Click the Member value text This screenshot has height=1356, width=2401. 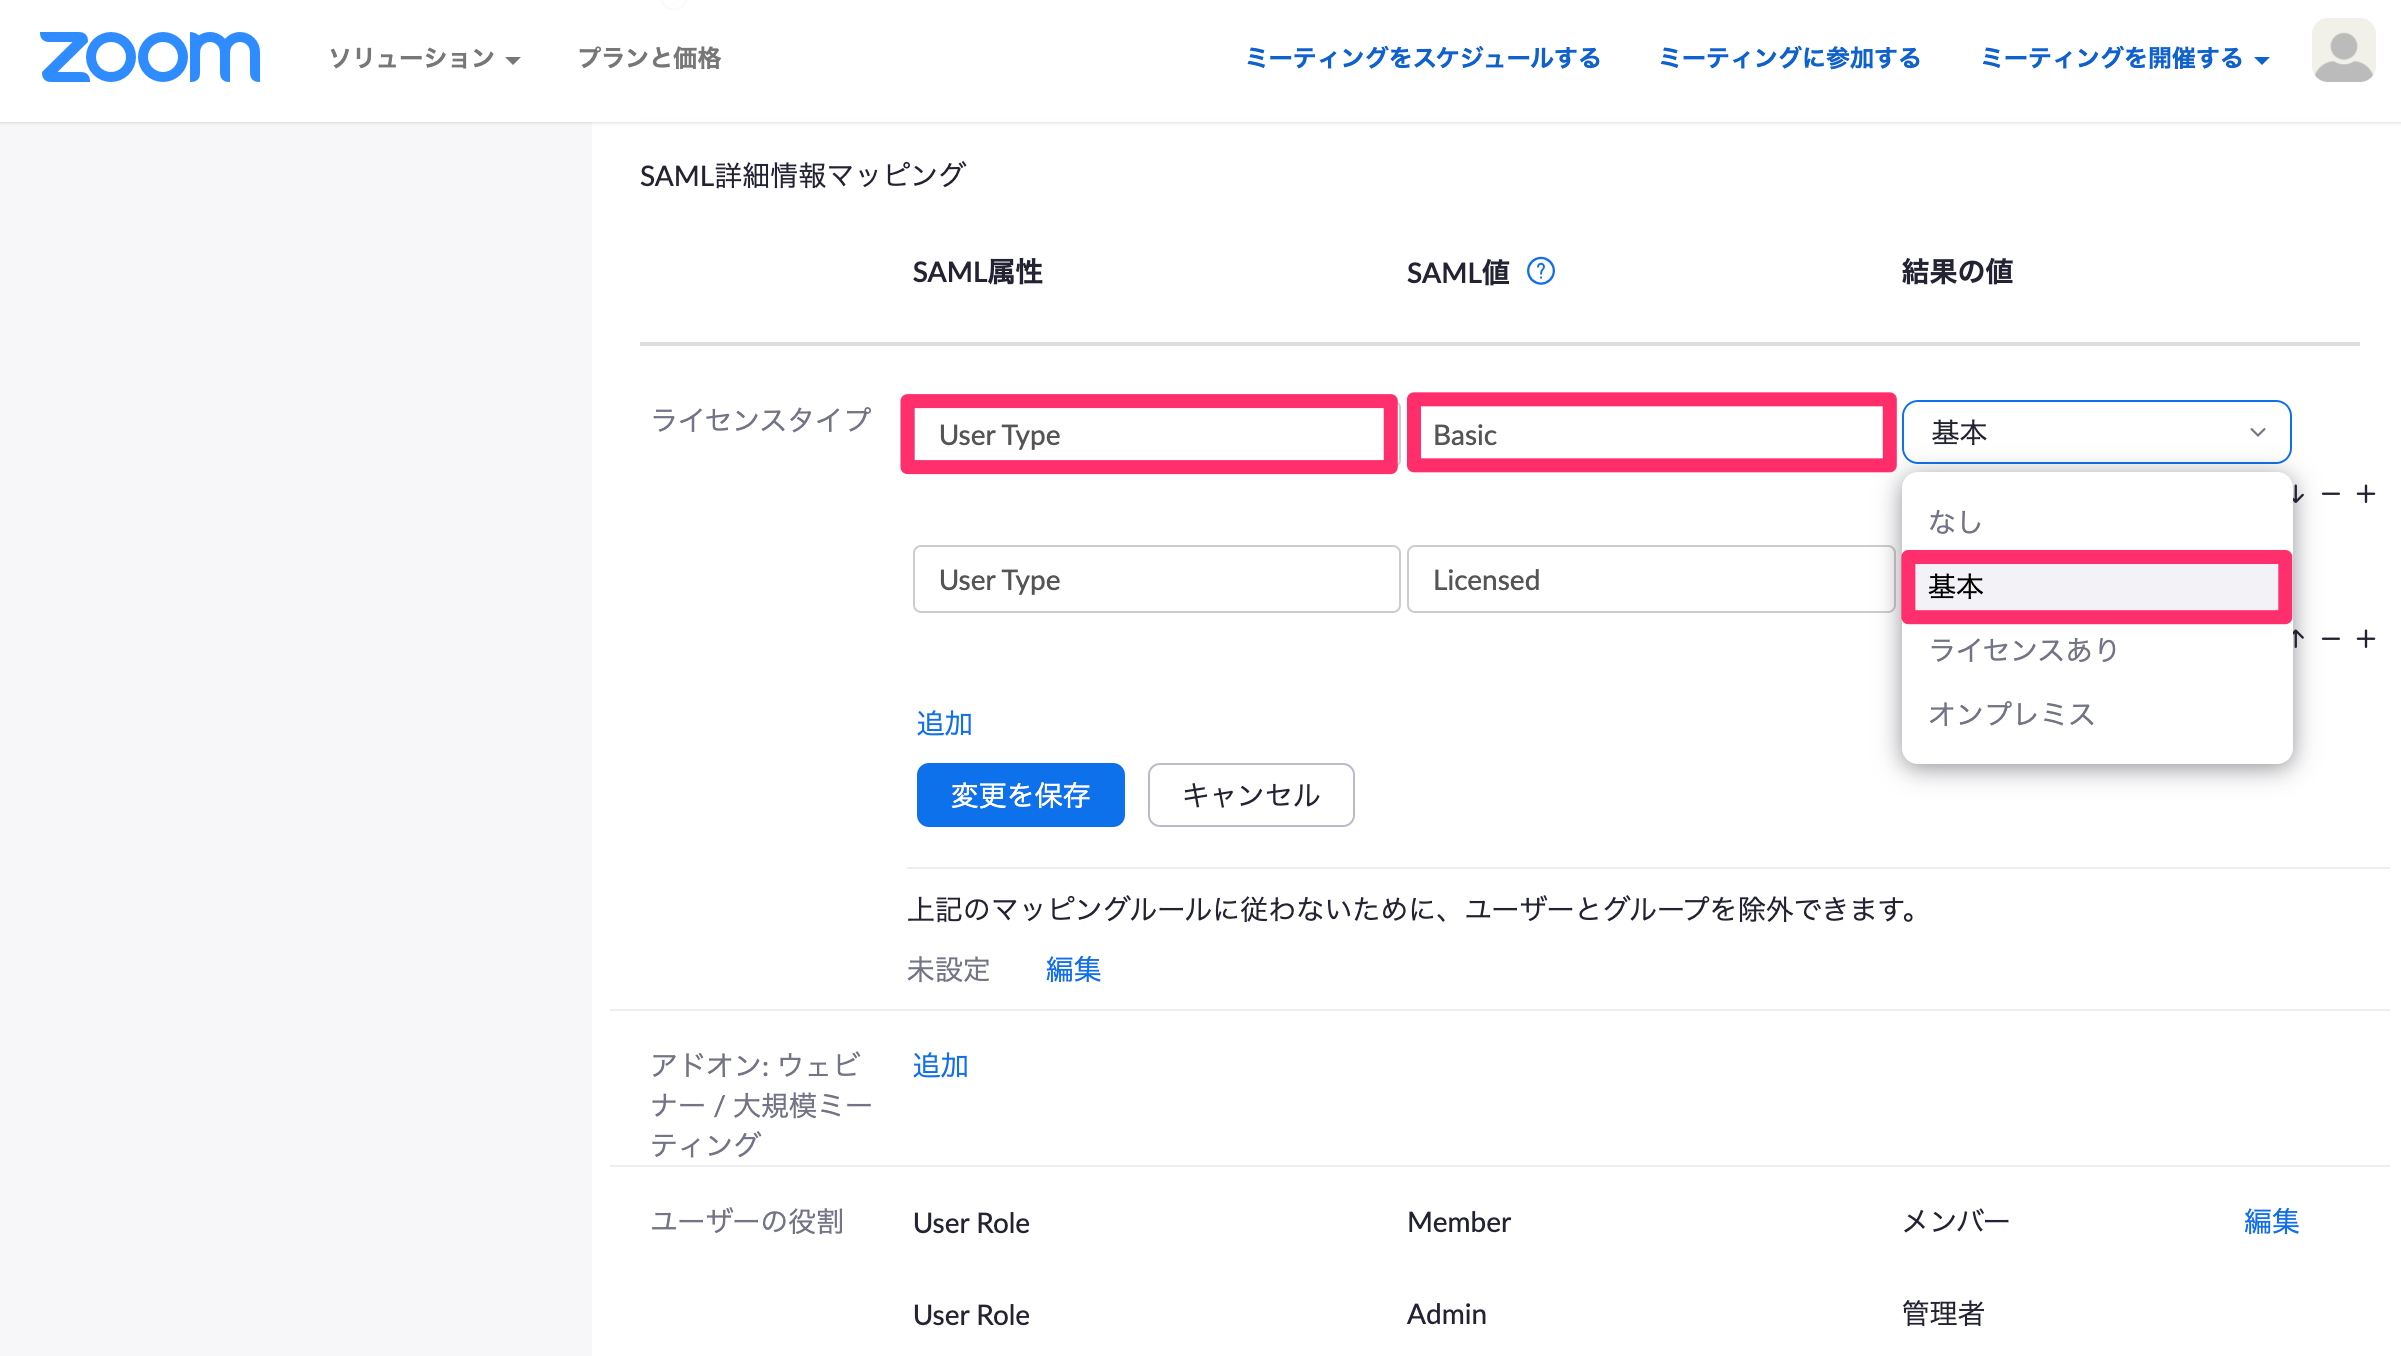tap(1459, 1222)
